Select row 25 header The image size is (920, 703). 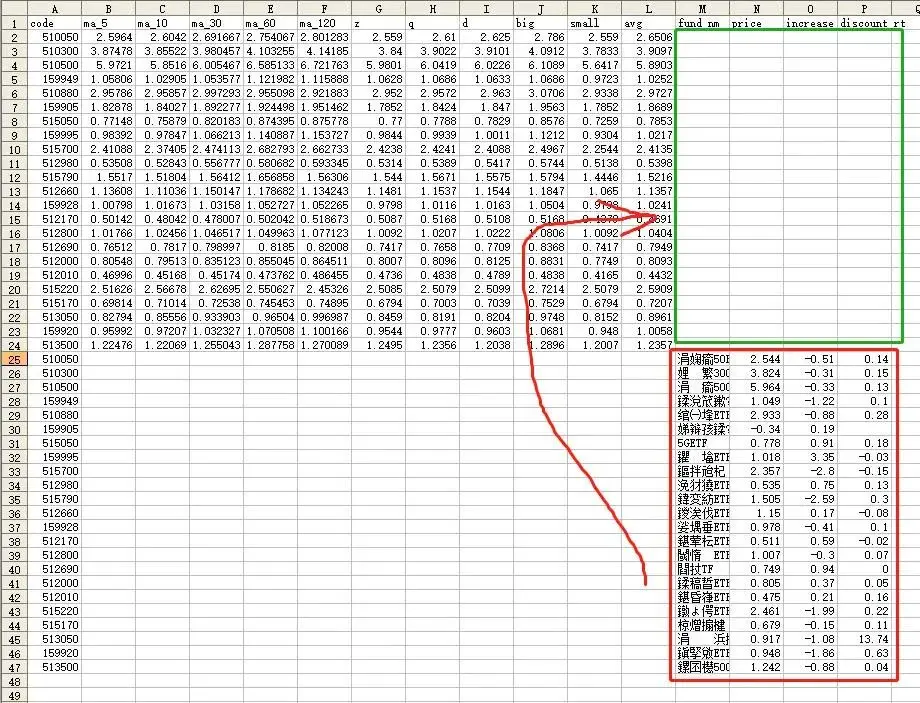14,359
